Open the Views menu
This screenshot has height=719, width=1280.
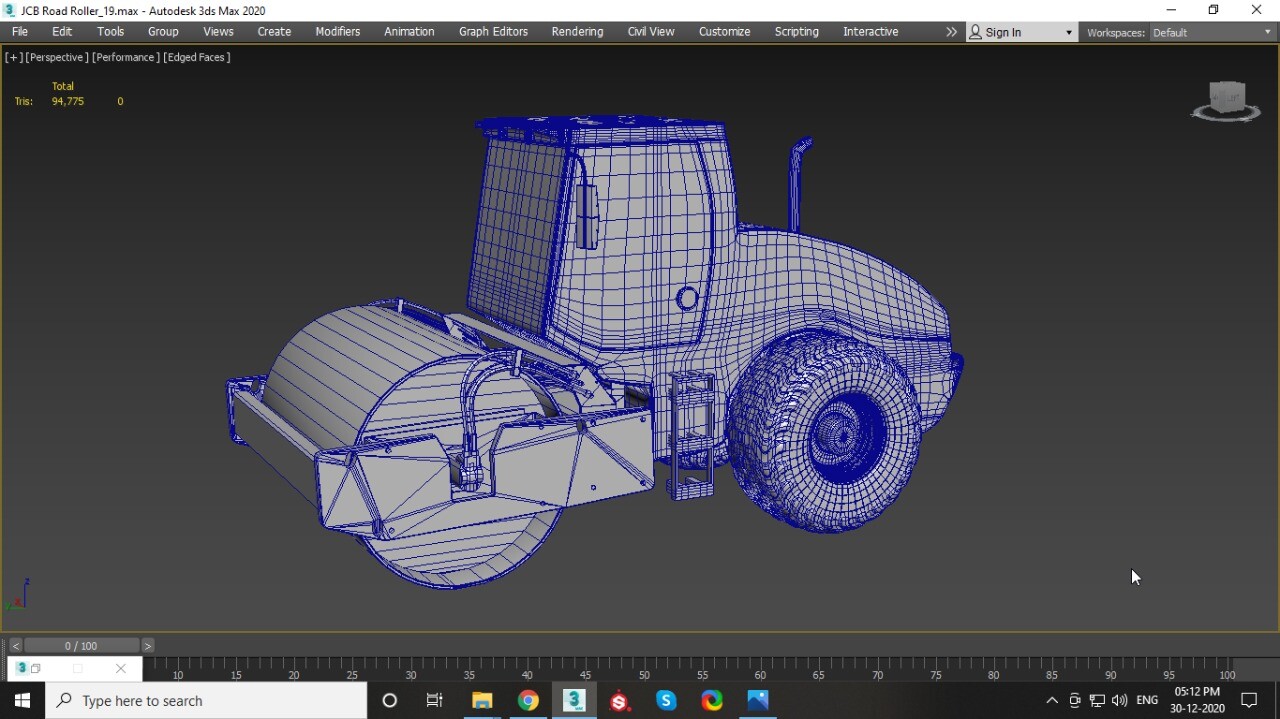coord(218,32)
